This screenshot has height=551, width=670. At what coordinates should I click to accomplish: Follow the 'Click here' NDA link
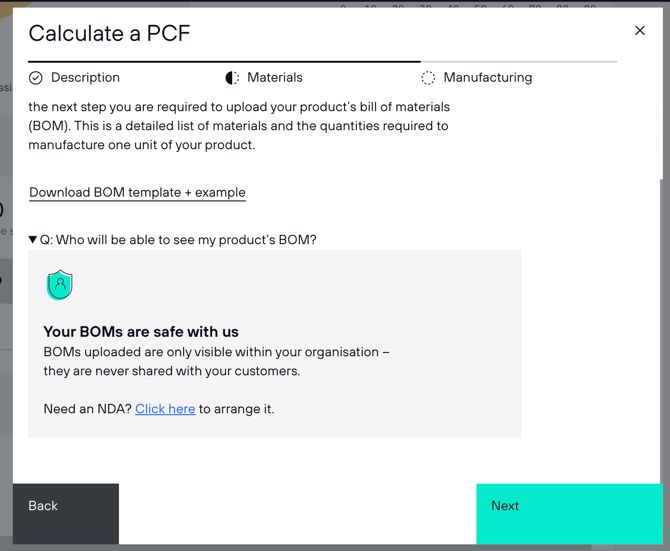165,409
